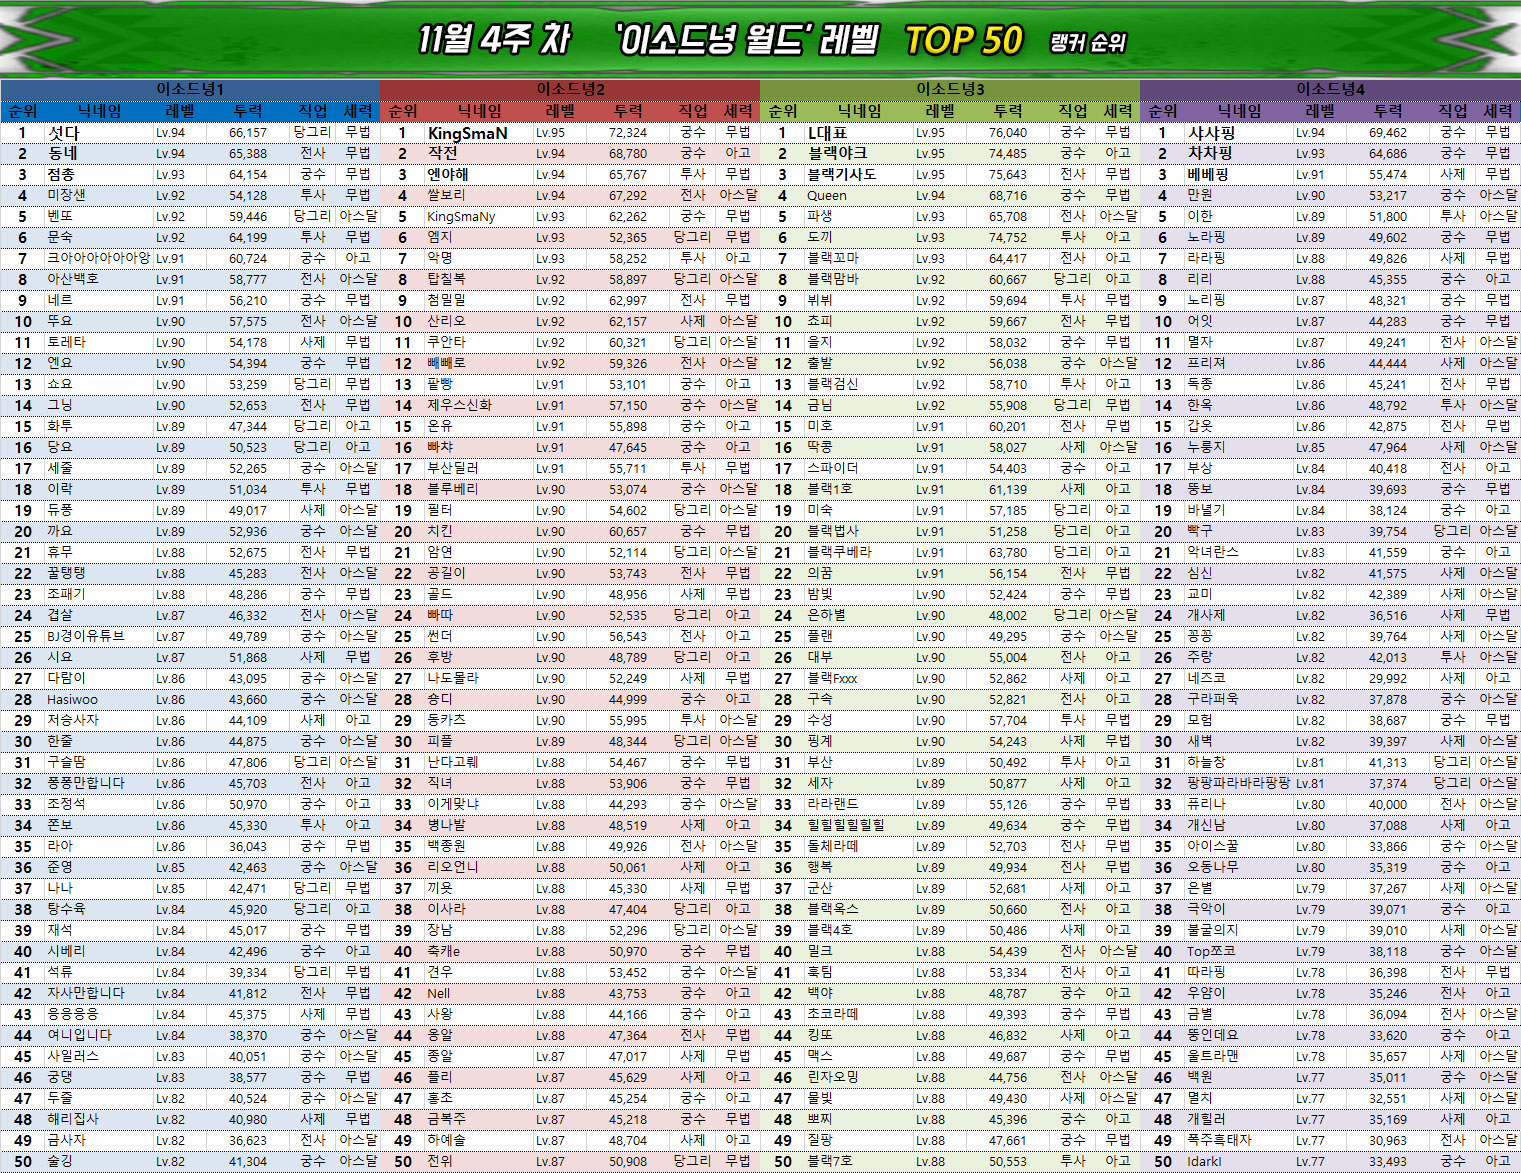Image resolution: width=1521 pixels, height=1173 pixels.
Task: Click the Nell nickname in 이소드녕2
Action: click(x=438, y=994)
